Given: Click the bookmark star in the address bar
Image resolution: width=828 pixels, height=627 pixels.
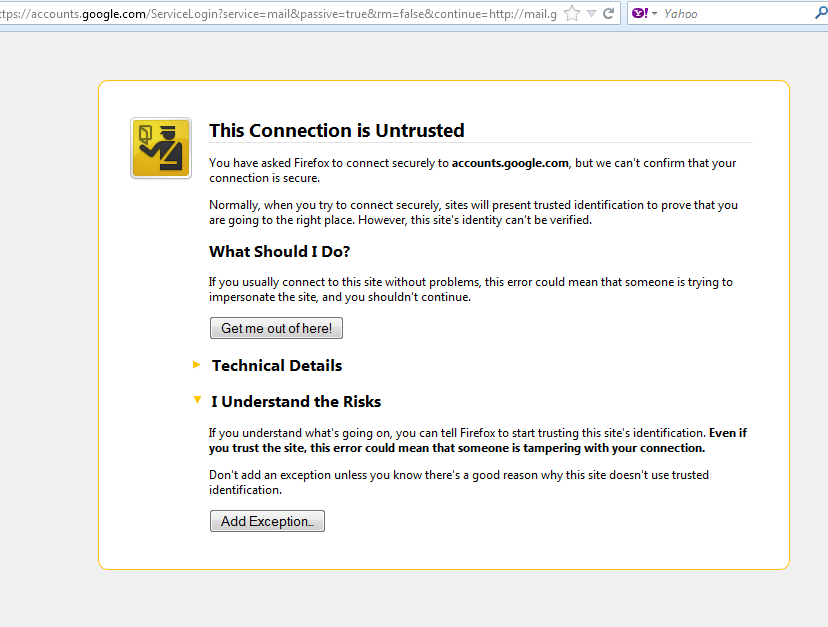Looking at the screenshot, I should (x=572, y=13).
